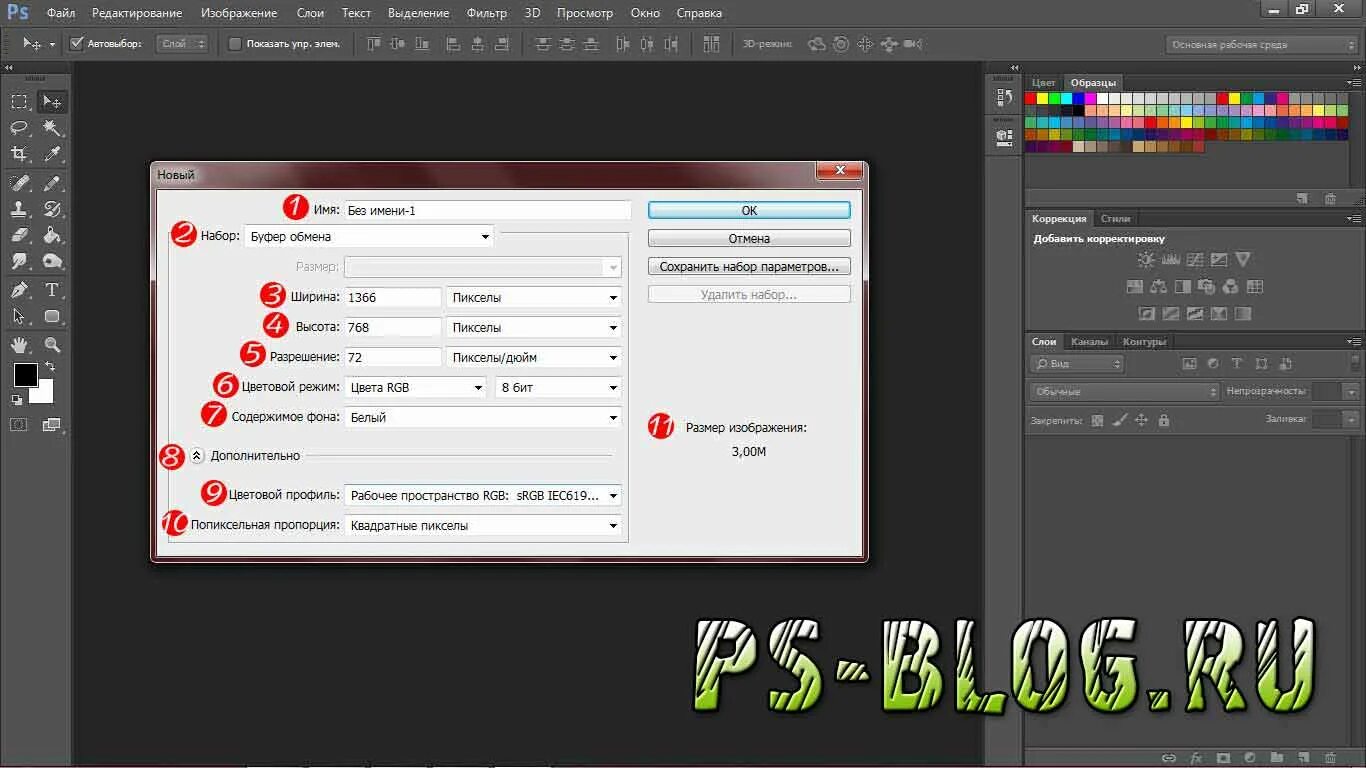Select the Healing Brush tool
The width and height of the screenshot is (1366, 768).
pos(19,183)
